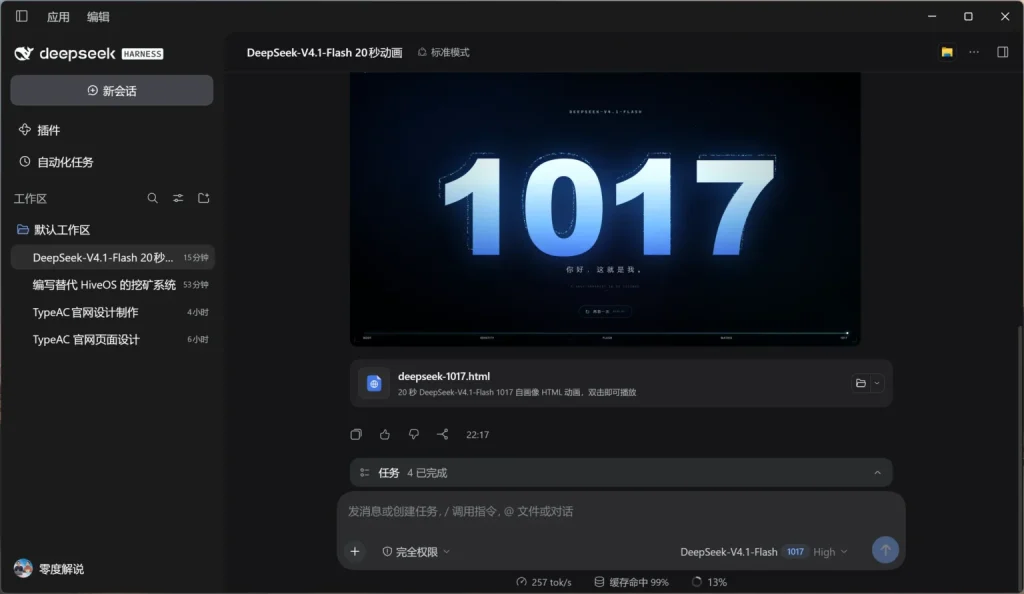The height and width of the screenshot is (594, 1024).
Task: Toggle the left sidebar panel icon
Action: coord(22,16)
